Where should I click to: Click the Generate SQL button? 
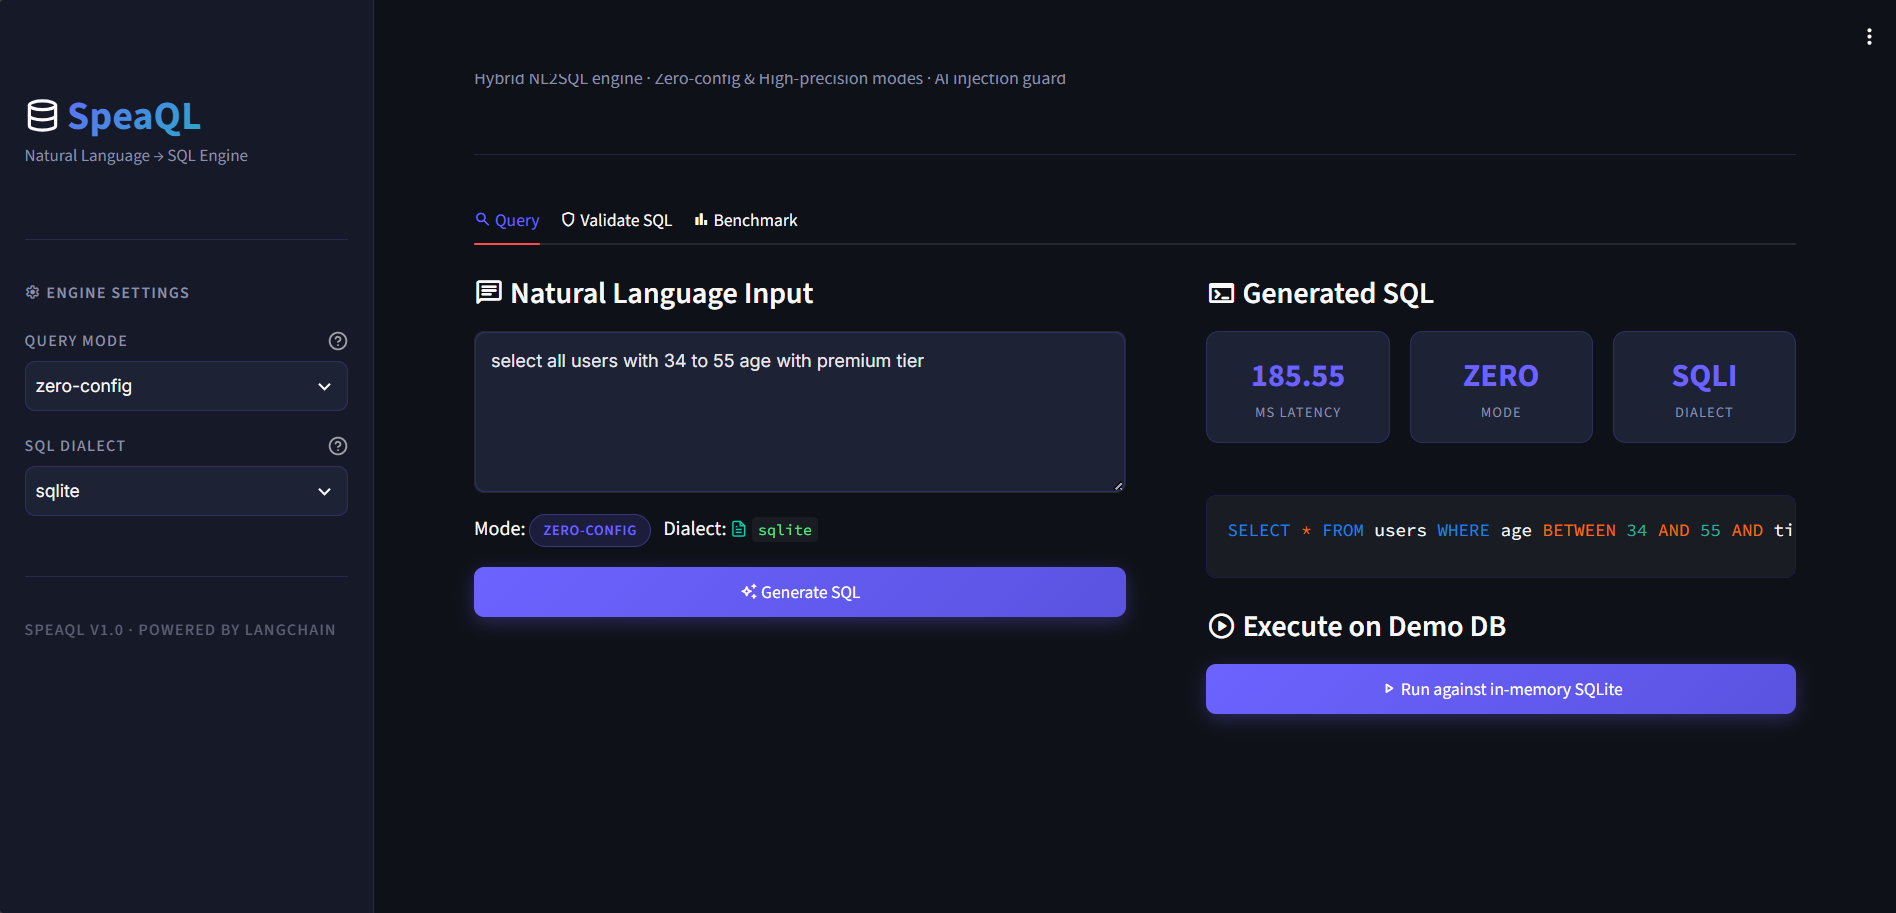click(x=800, y=592)
